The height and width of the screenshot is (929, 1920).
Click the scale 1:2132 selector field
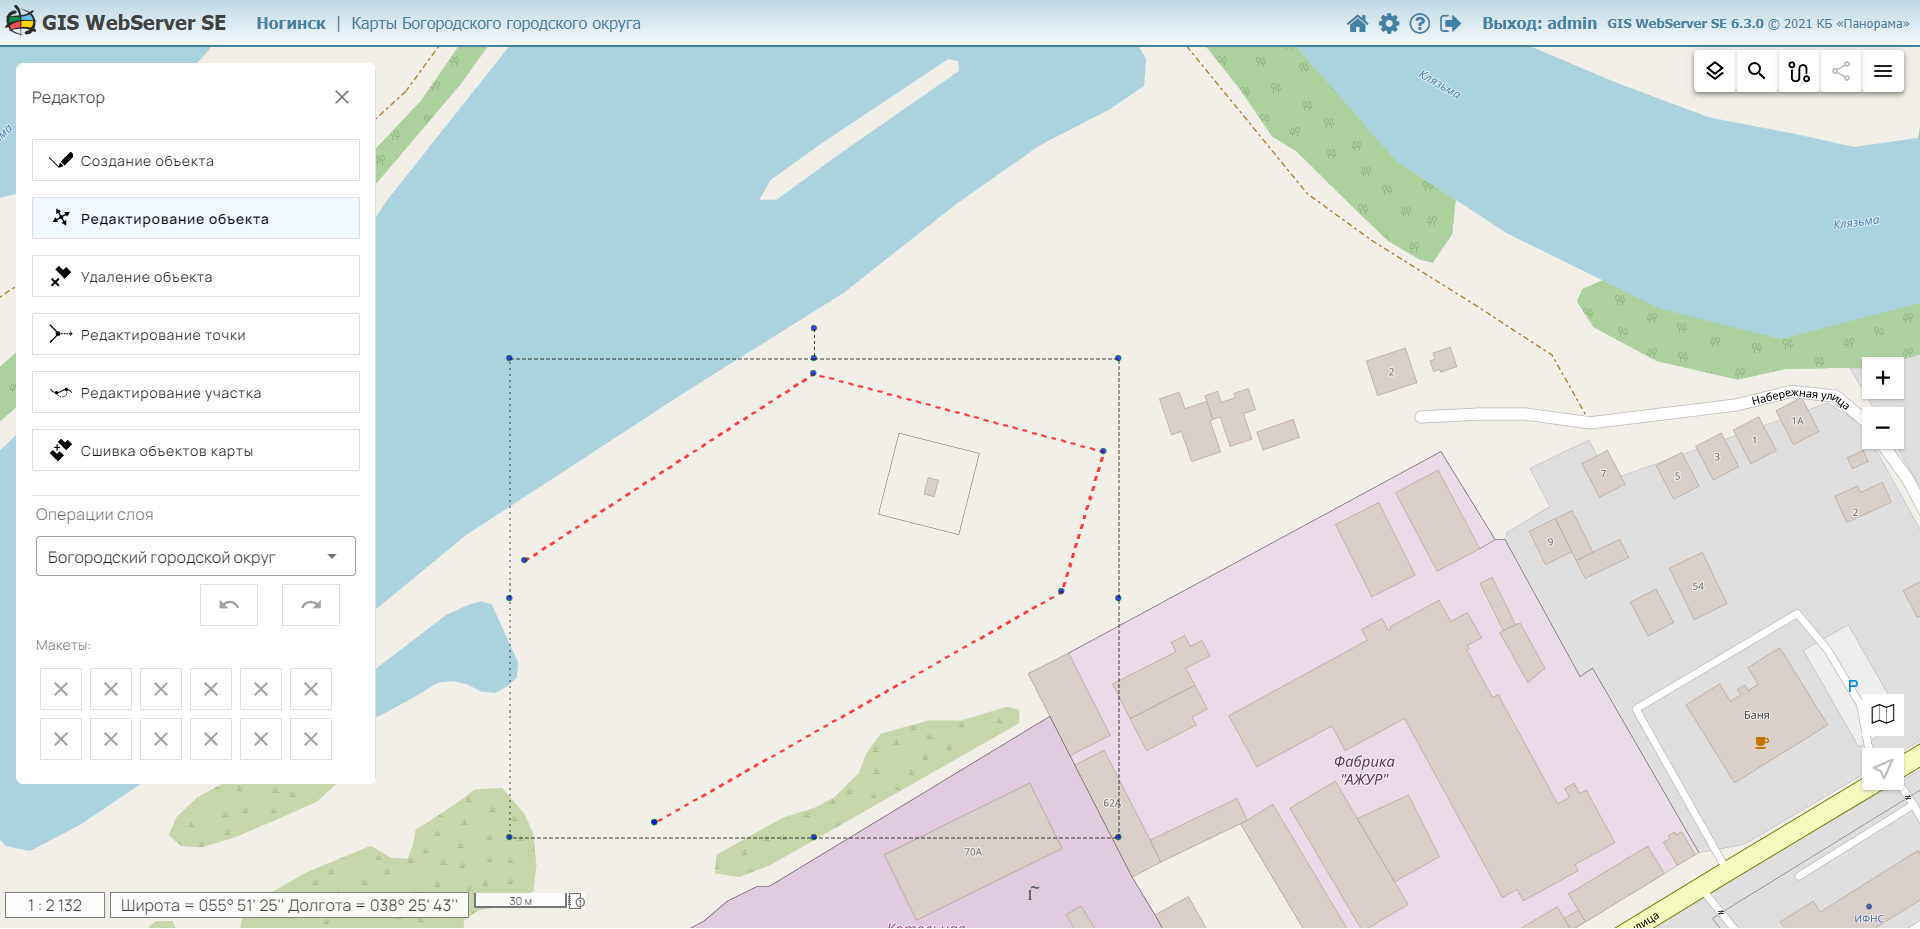click(55, 905)
